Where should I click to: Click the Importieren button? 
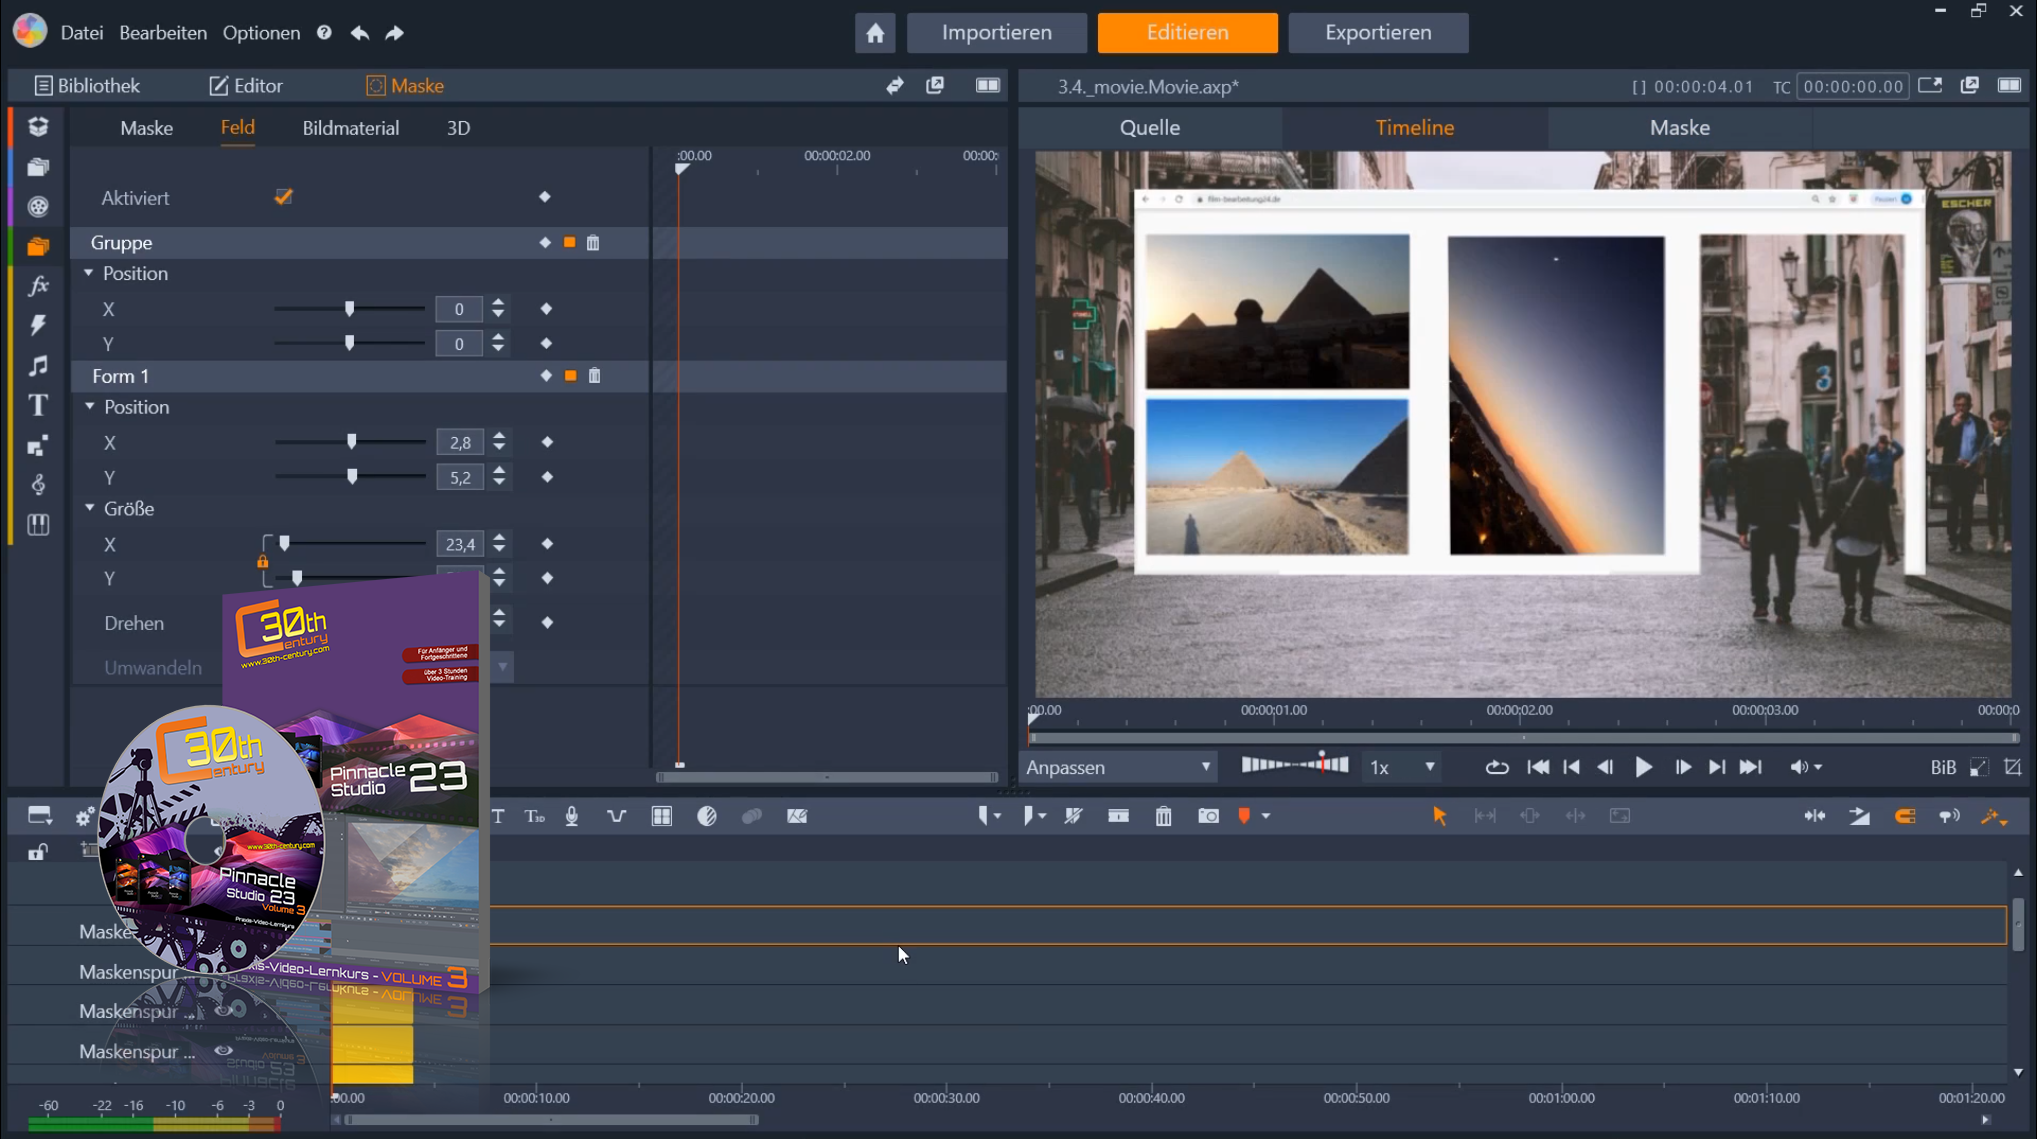click(x=995, y=32)
